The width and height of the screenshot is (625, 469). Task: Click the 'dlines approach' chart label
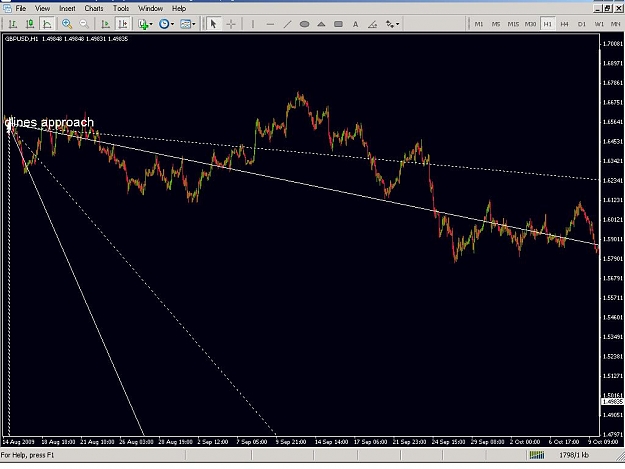49,122
